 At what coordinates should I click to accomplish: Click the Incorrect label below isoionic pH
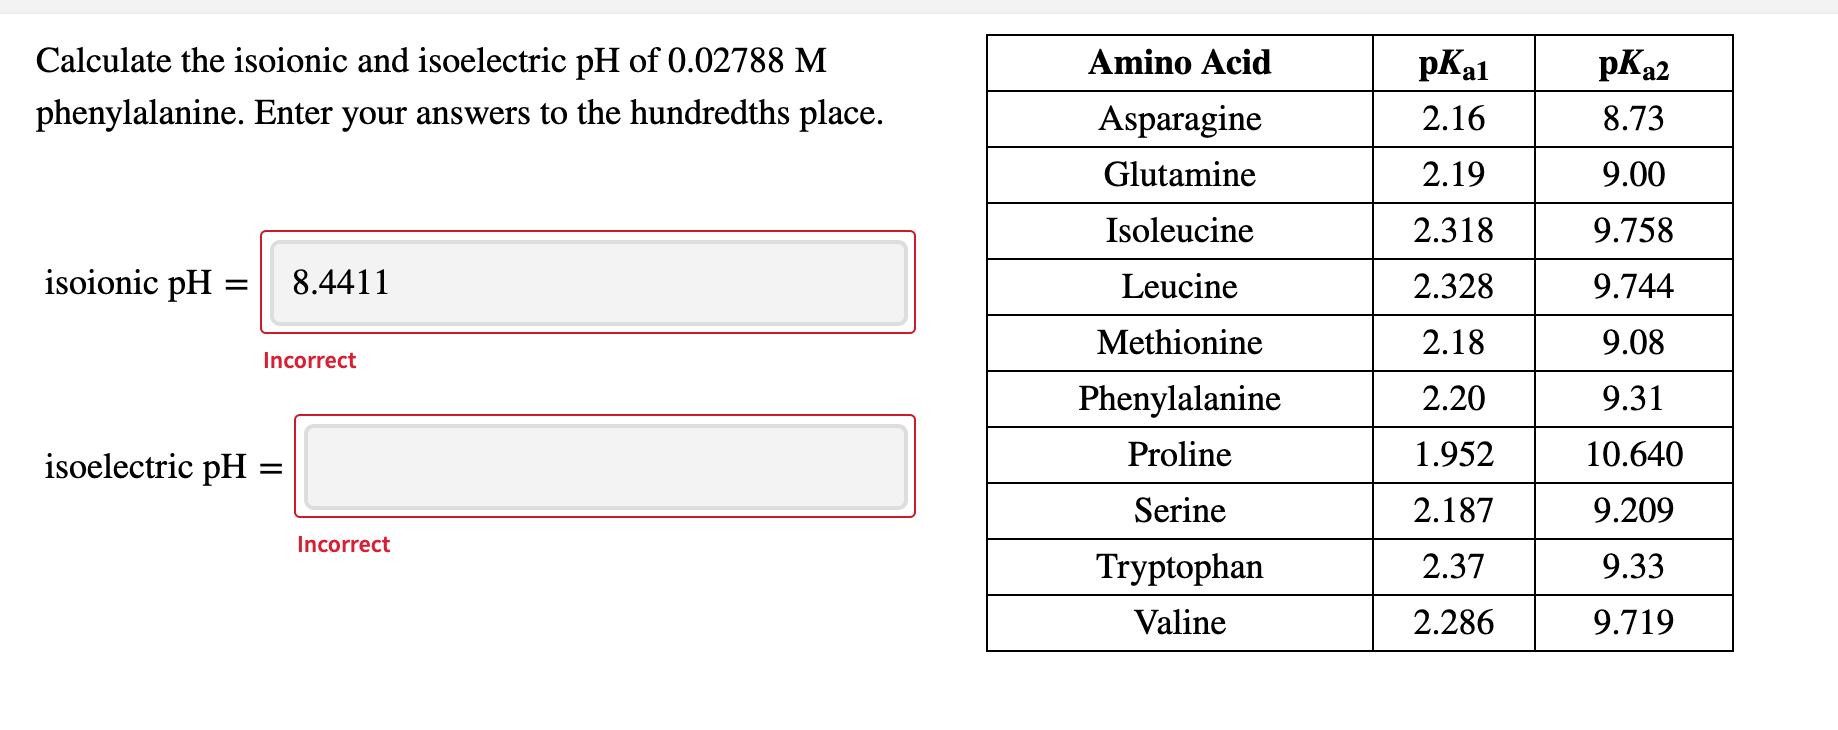click(x=309, y=360)
